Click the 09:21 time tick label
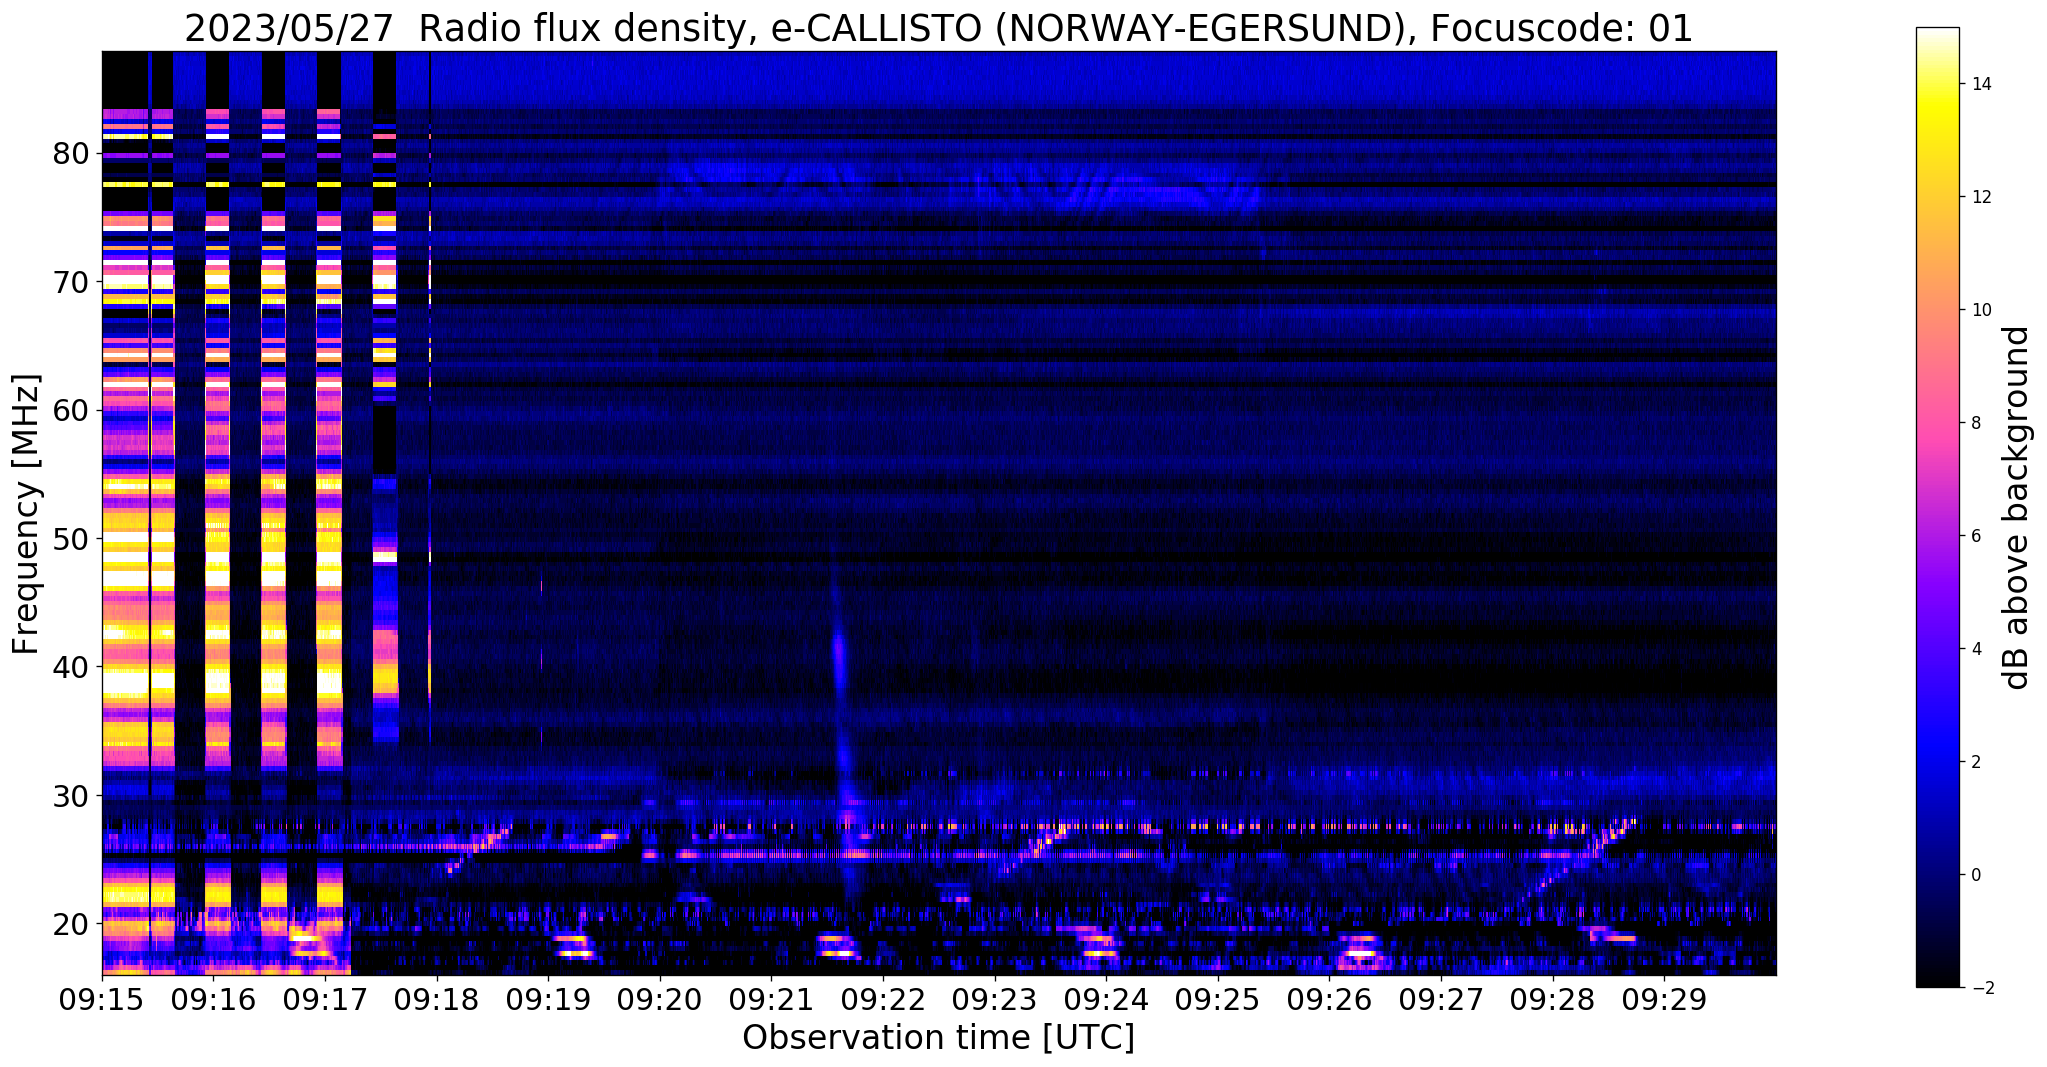The image size is (2047, 1067). point(772,998)
